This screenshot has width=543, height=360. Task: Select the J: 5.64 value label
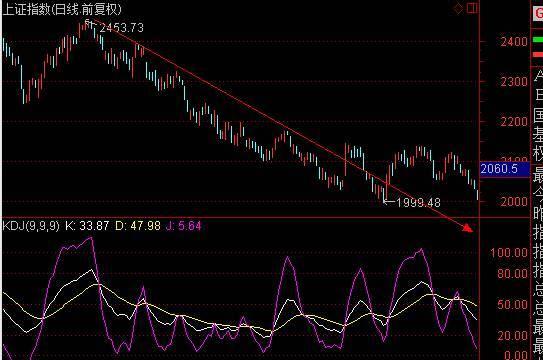(x=183, y=226)
